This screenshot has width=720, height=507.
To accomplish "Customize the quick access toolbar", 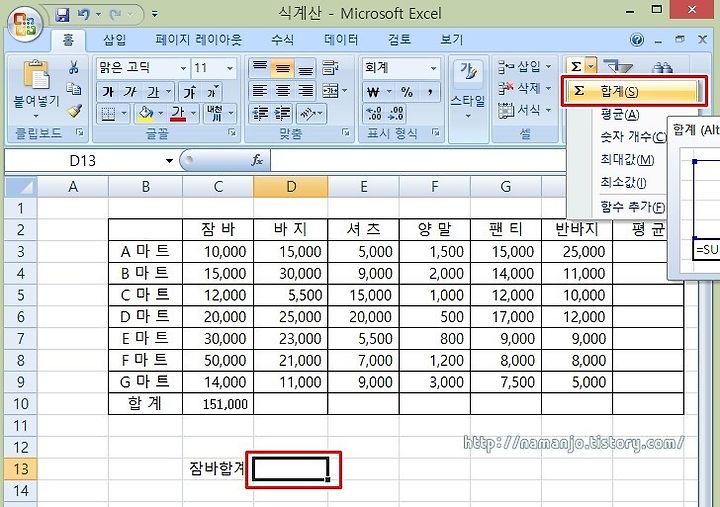I will [155, 15].
